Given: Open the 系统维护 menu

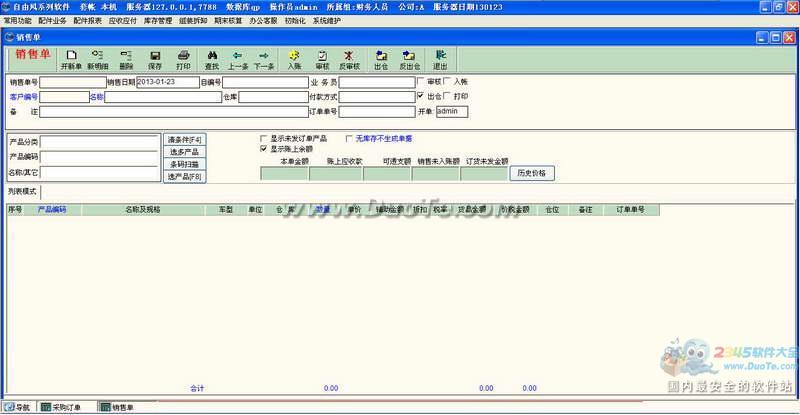Looking at the screenshot, I should (x=327, y=21).
